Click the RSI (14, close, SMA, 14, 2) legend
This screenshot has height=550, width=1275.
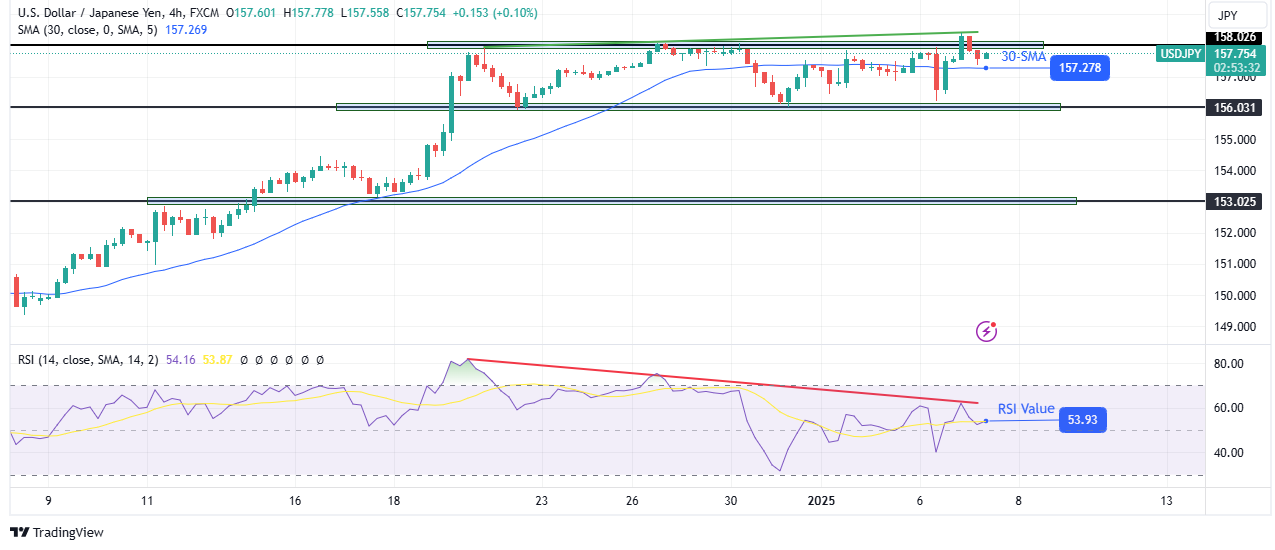tap(87, 359)
